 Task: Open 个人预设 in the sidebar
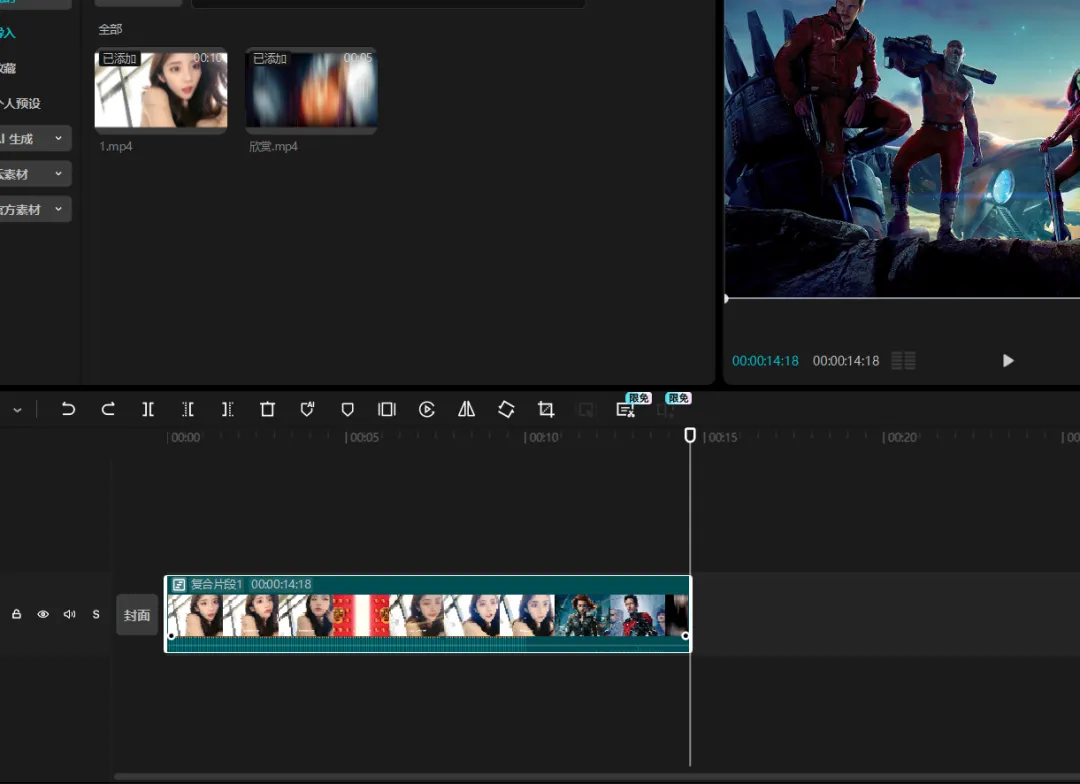pos(21,103)
